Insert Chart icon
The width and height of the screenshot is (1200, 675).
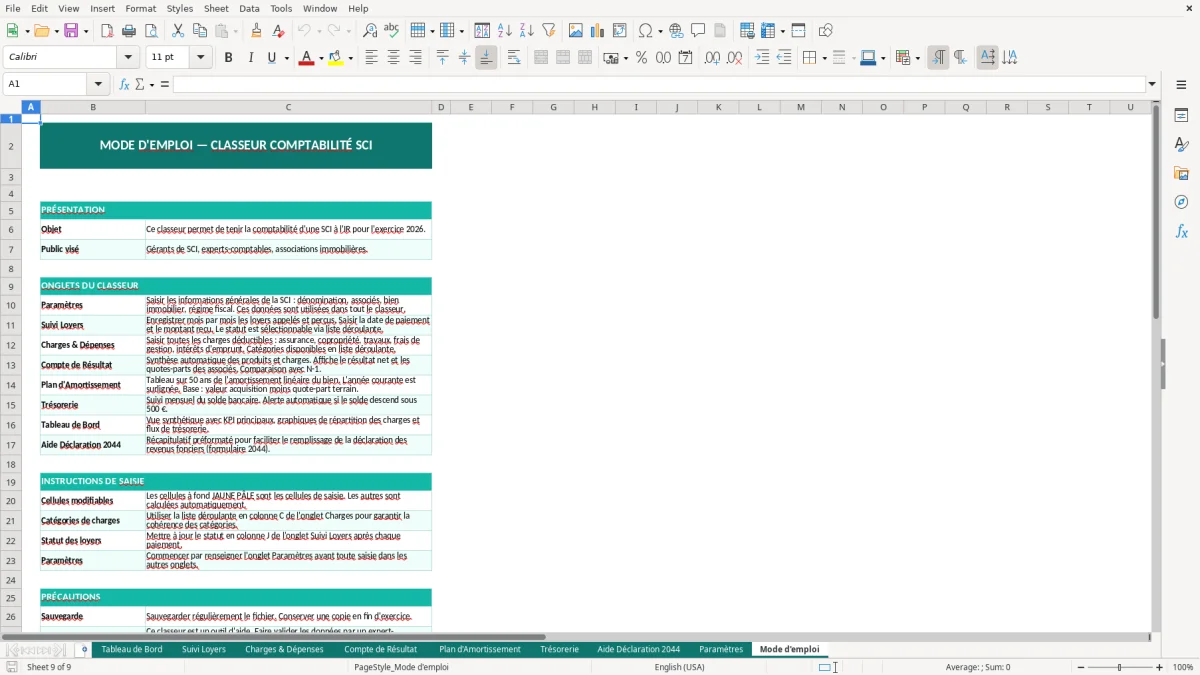pos(598,31)
